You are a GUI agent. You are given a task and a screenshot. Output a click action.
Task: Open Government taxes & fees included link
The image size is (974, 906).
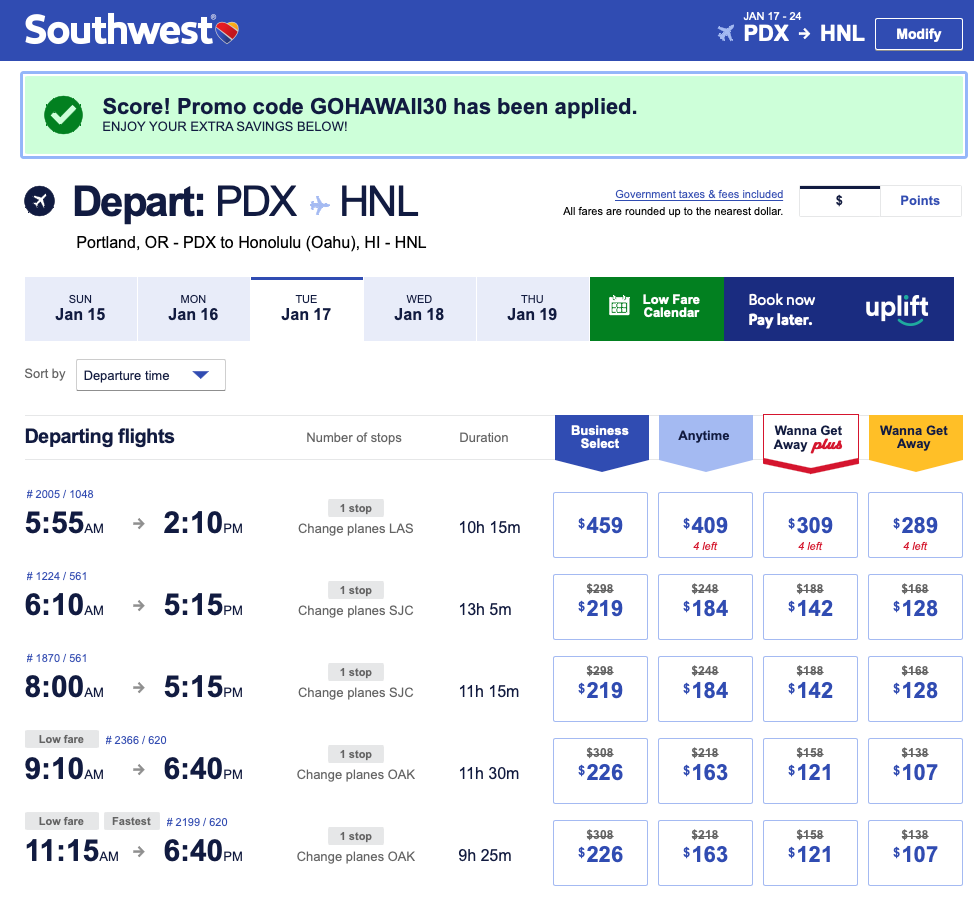698,195
